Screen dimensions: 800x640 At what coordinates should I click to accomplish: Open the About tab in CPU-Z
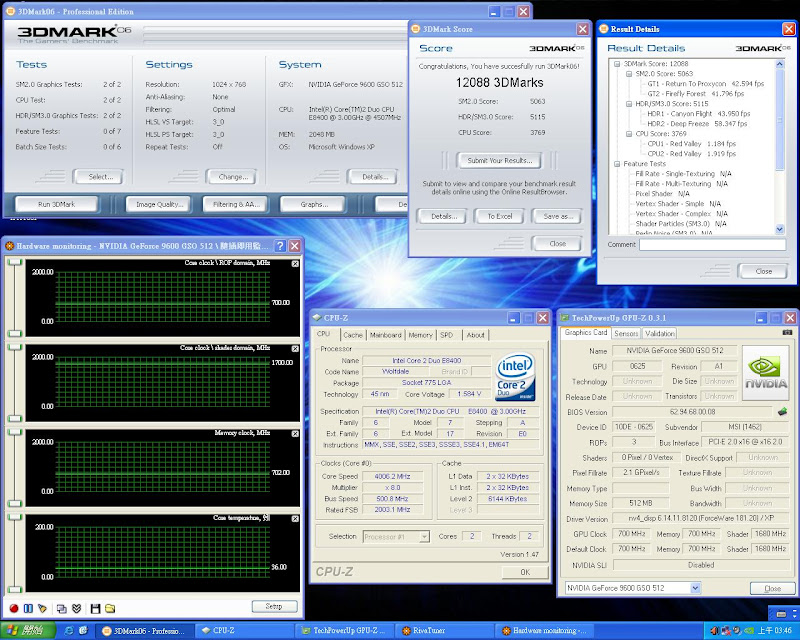coord(476,335)
